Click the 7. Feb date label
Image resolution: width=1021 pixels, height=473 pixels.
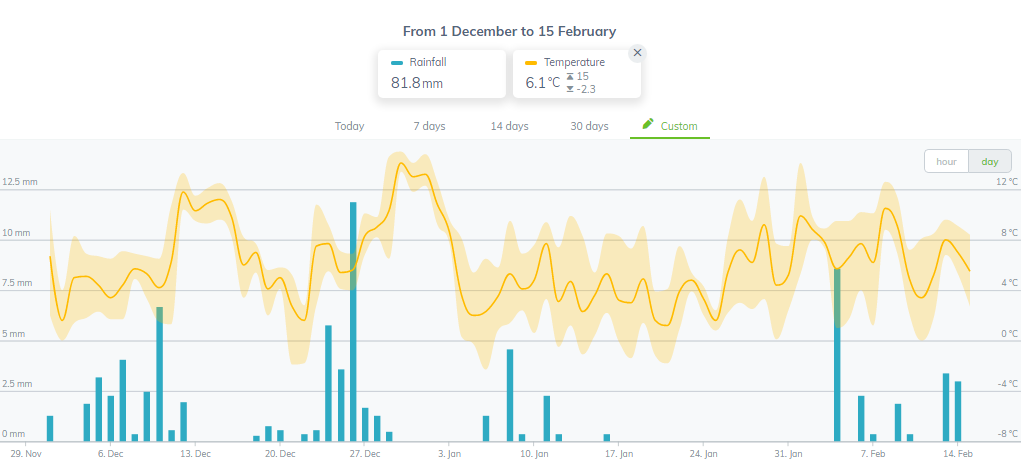[x=873, y=453]
